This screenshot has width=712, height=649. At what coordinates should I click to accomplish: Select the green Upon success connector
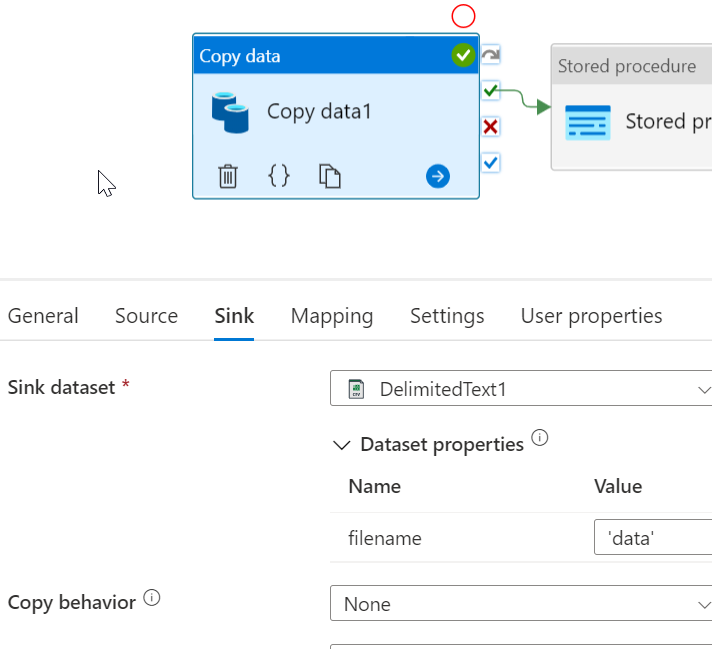(491, 90)
